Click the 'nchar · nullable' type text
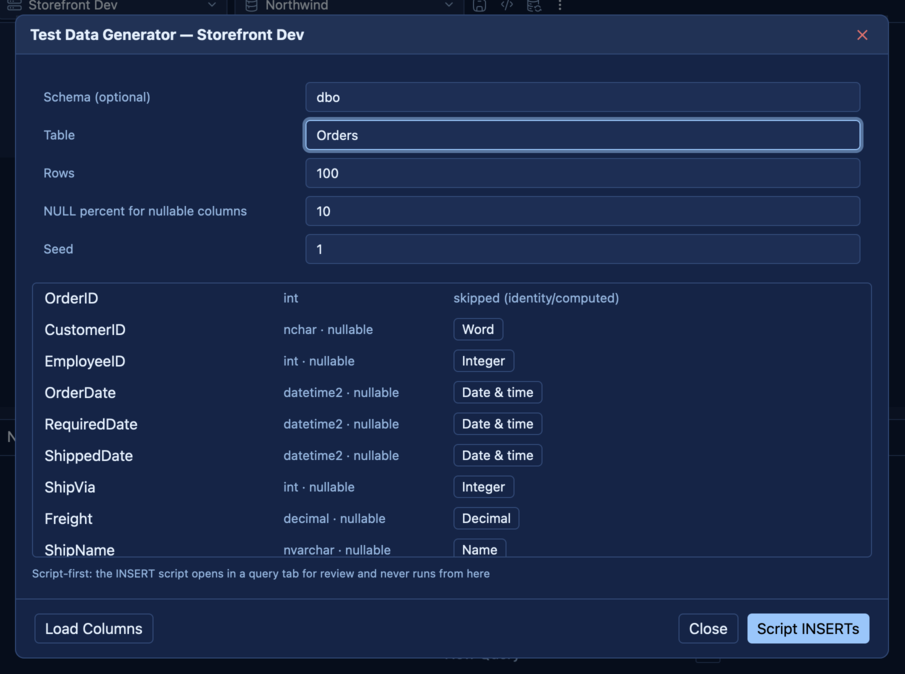The width and height of the screenshot is (905, 674). (328, 329)
